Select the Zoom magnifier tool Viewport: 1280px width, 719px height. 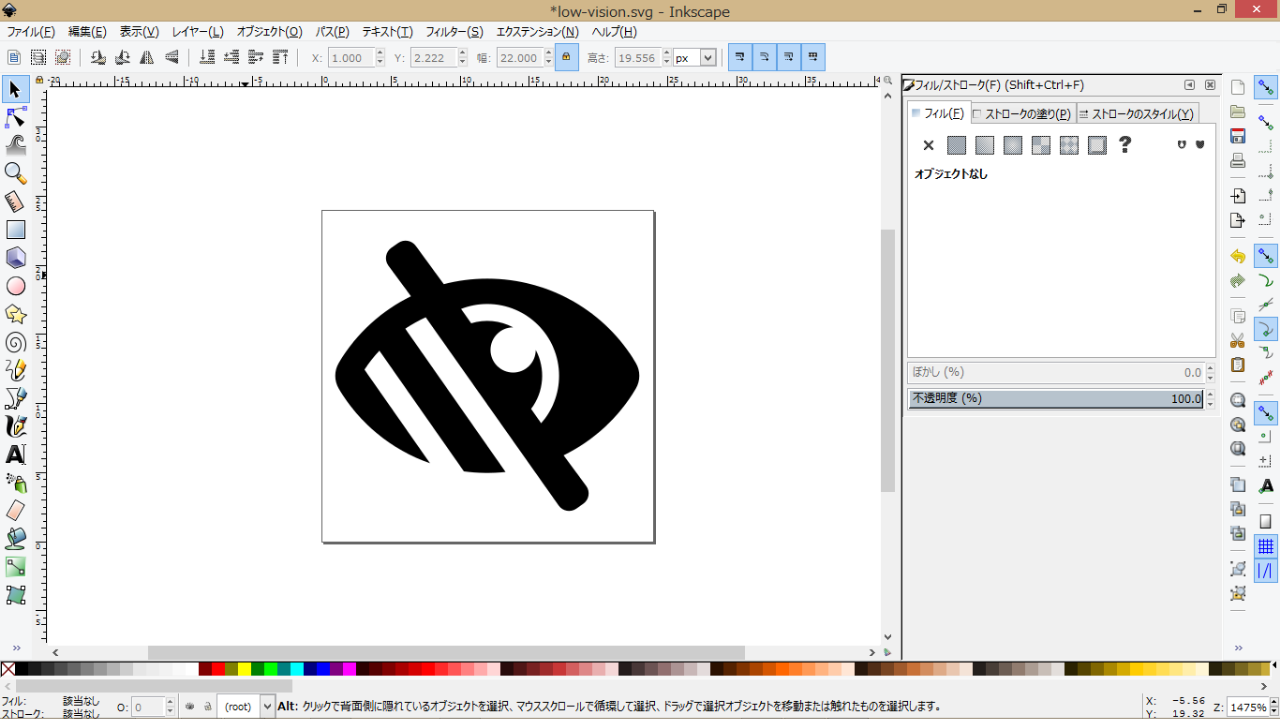point(15,174)
